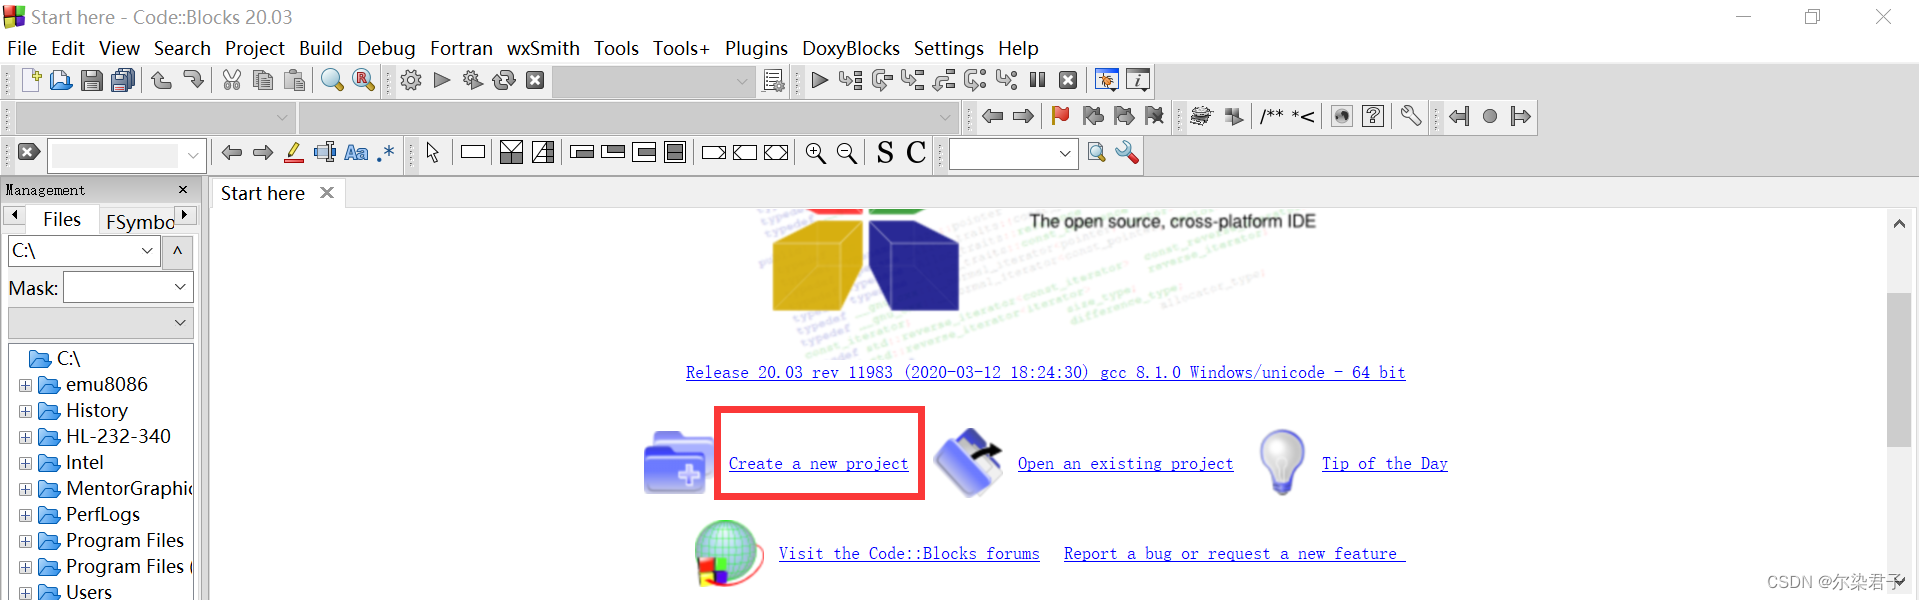Image resolution: width=1919 pixels, height=600 pixels.
Task: Expand the Intel folder node
Action: [x=25, y=463]
